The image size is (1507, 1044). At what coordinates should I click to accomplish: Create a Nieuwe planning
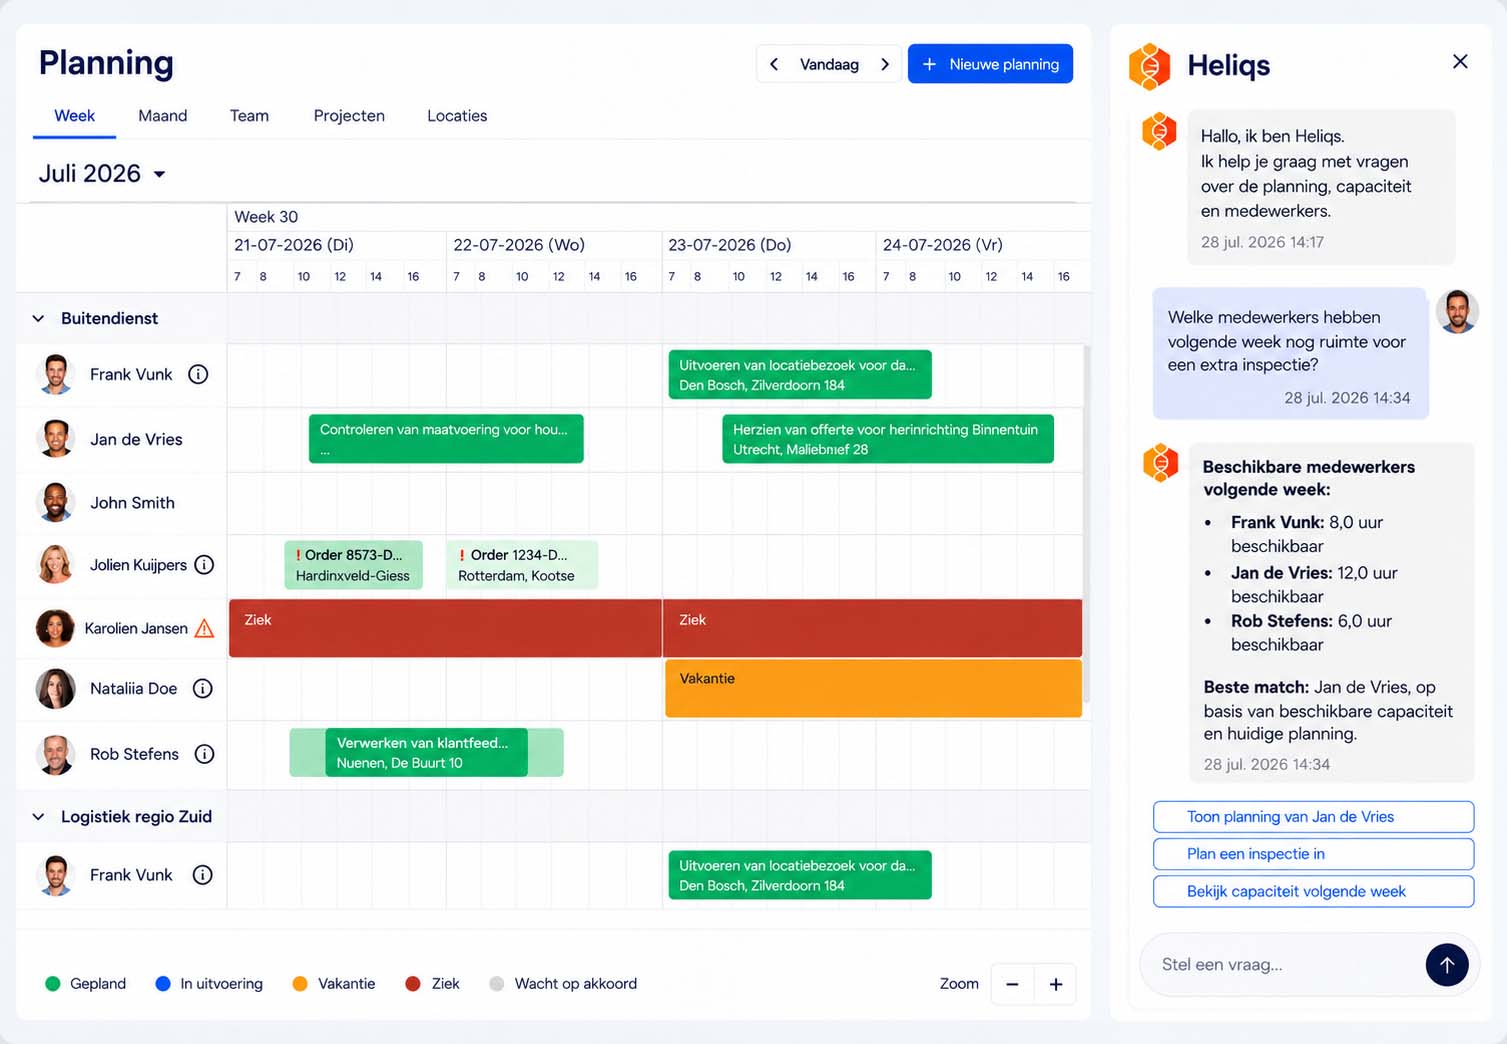click(x=990, y=64)
